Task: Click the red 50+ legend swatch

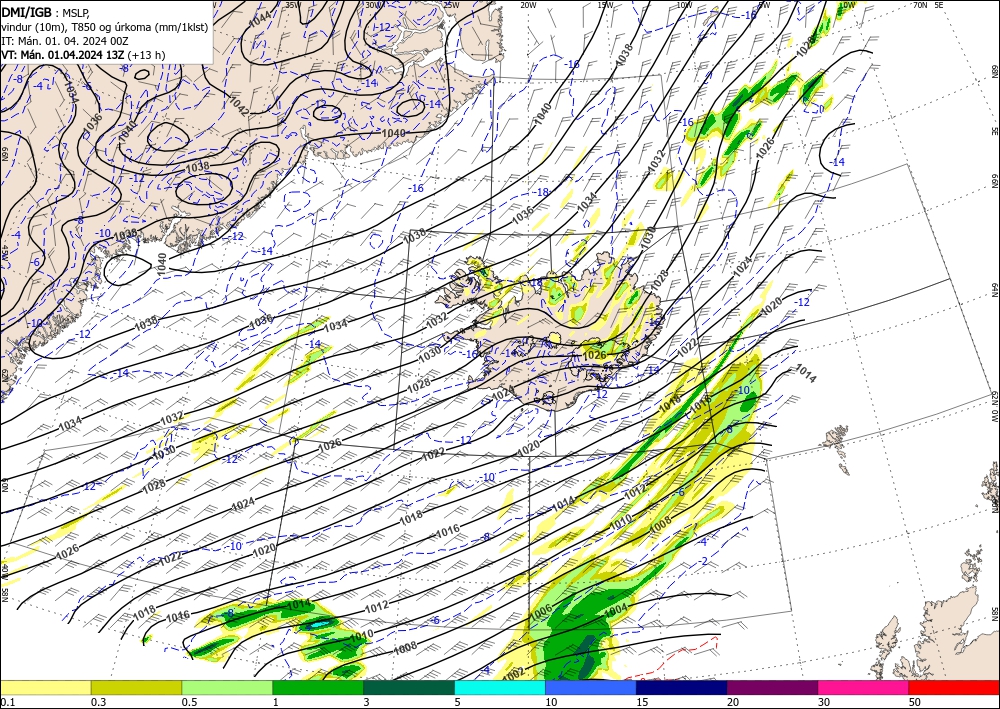Action: [954, 687]
